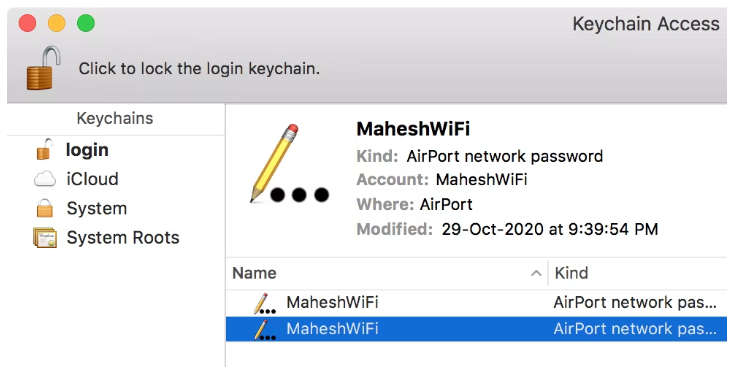732x383 pixels.
Task: Click the System keychain lock icon
Action: click(45, 208)
